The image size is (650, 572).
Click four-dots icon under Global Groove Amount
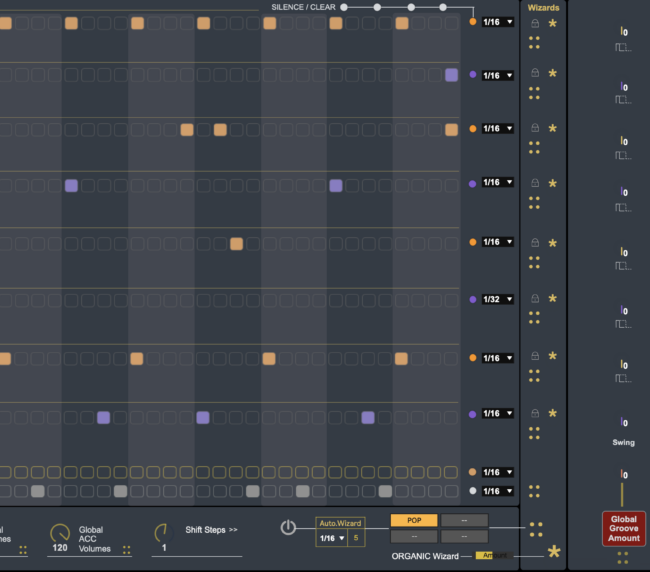tap(623, 558)
